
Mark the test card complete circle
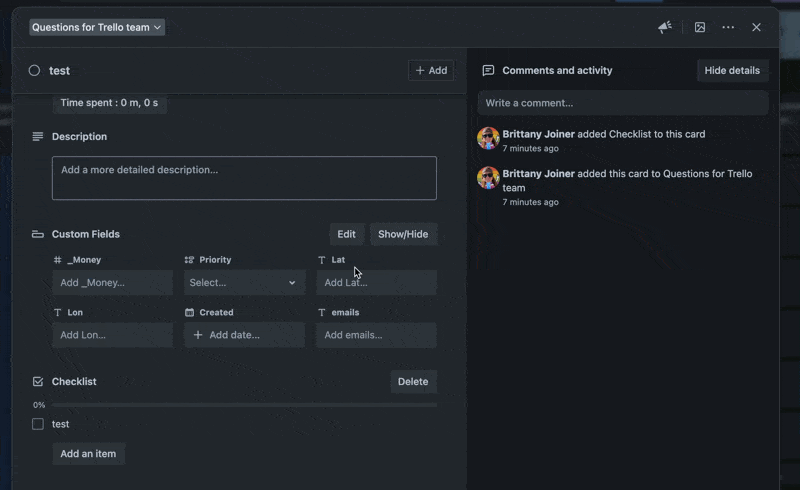tap(34, 70)
